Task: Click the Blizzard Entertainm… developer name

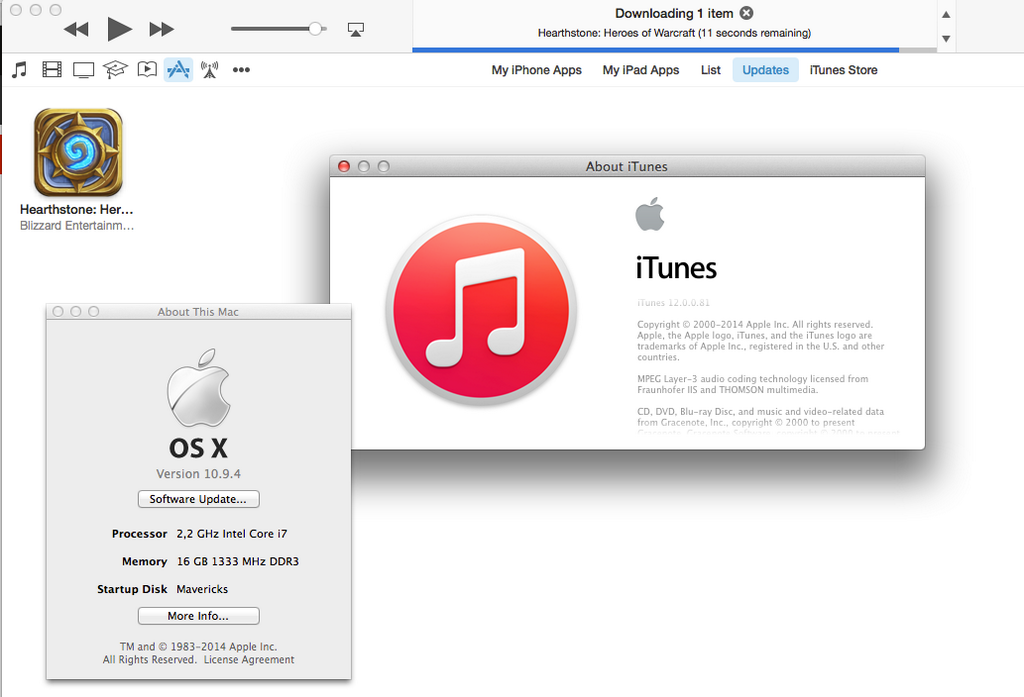Action: pyautogui.click(x=76, y=226)
